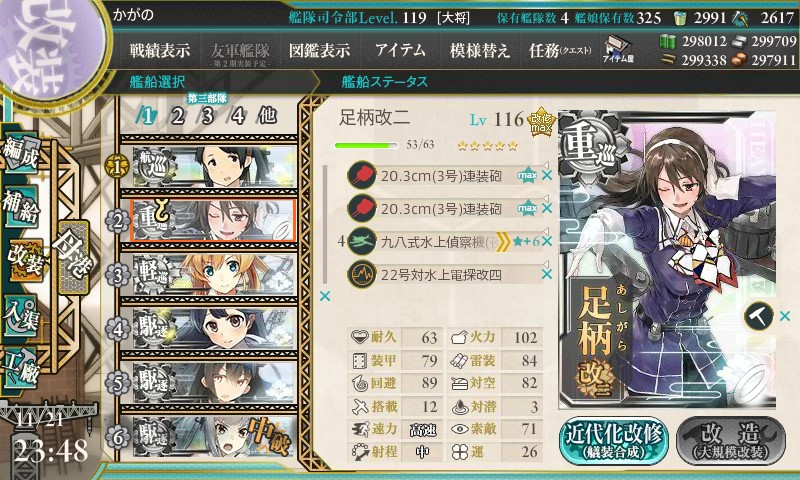Screen dimensions: 800x480
Task: Open the 図鑑表示 menu item
Action: click(x=319, y=50)
